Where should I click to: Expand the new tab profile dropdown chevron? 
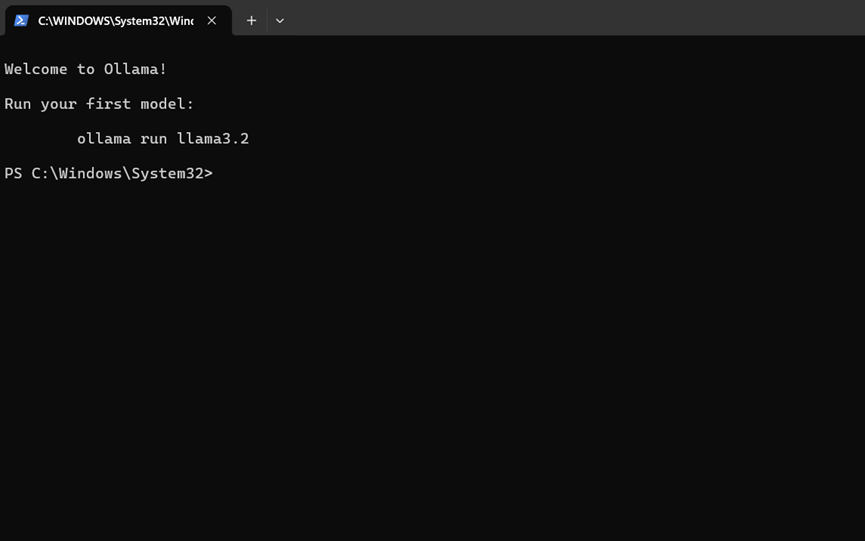[280, 21]
